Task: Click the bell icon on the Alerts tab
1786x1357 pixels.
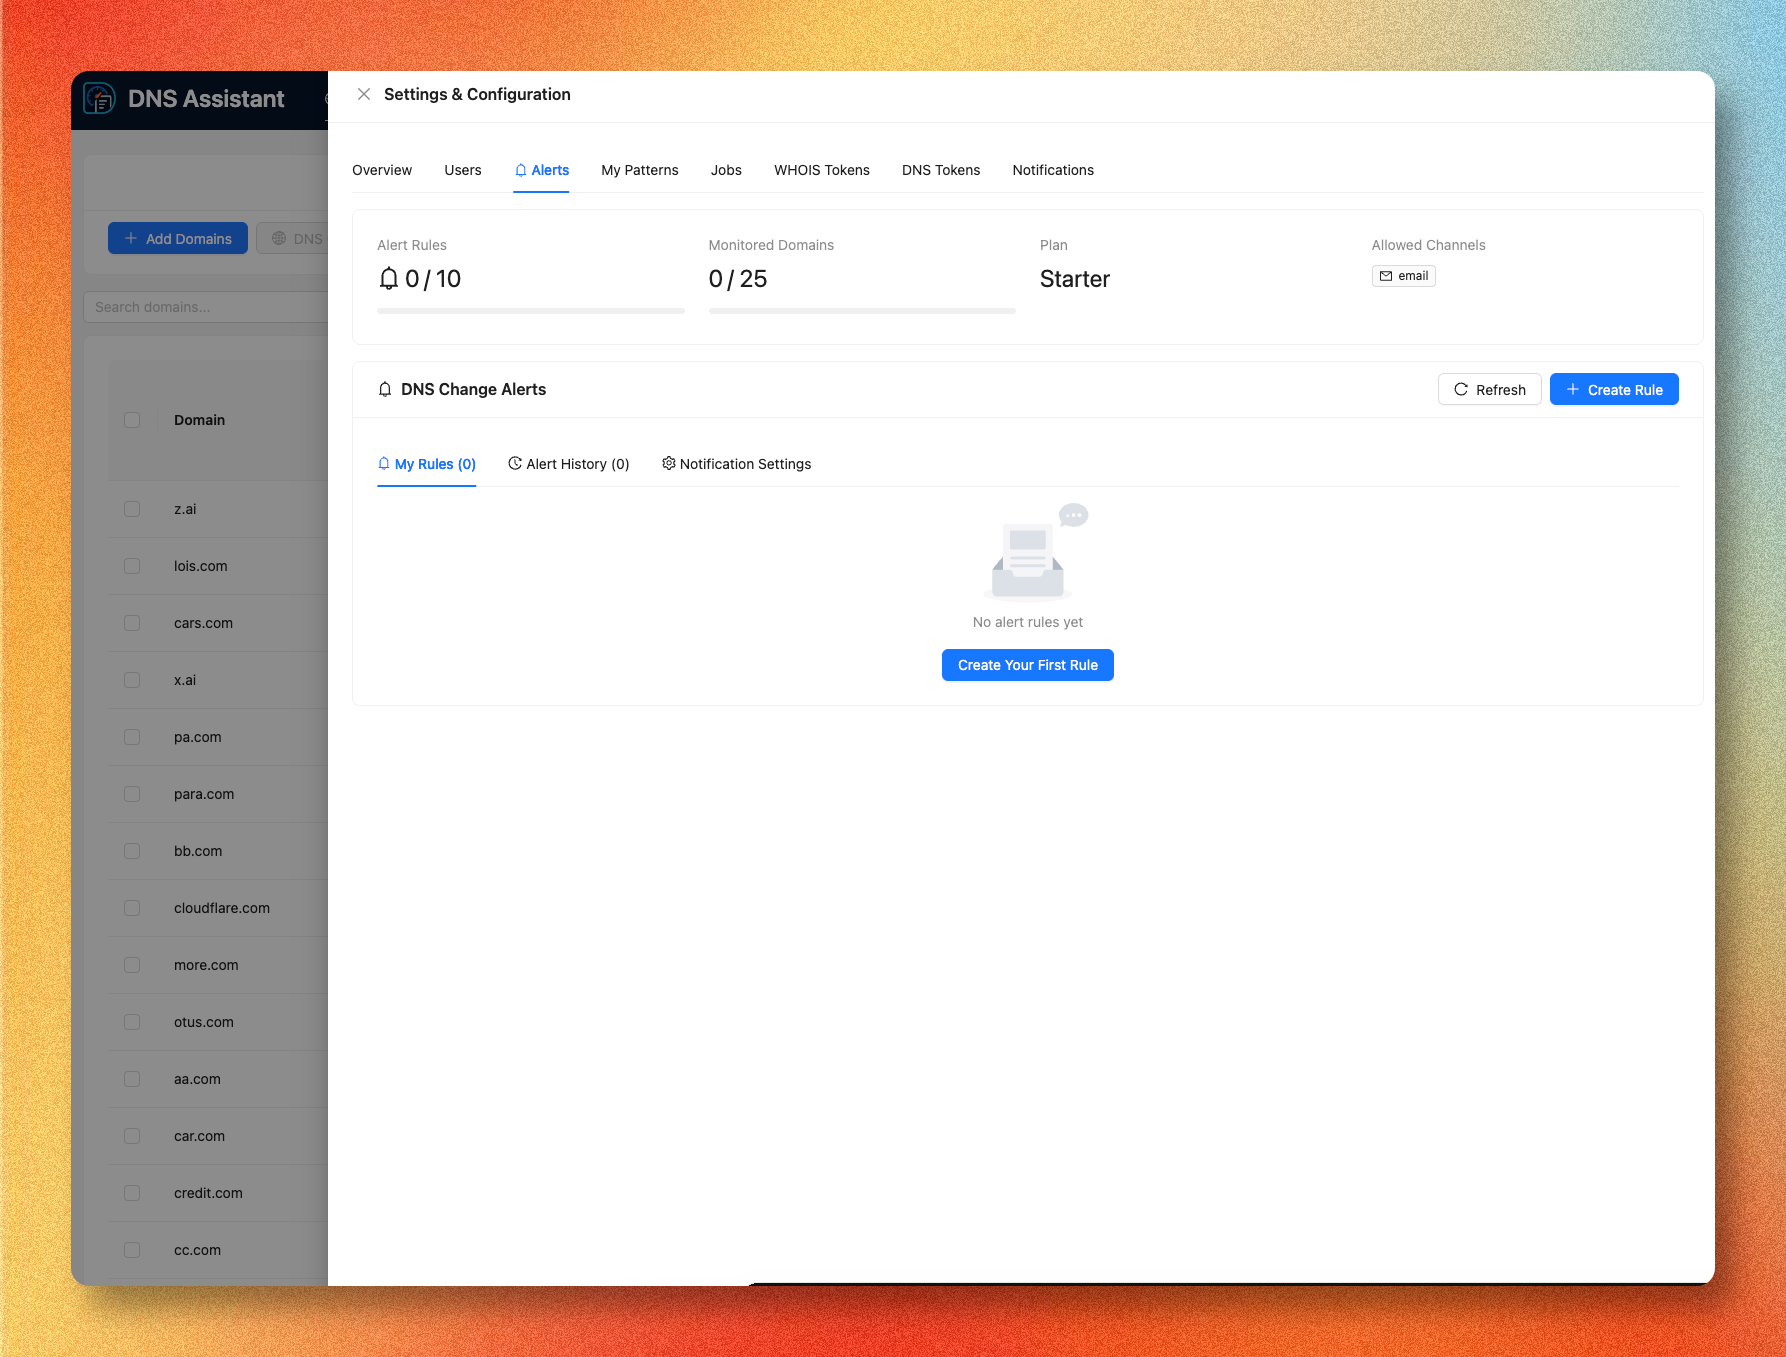Action: tap(520, 169)
